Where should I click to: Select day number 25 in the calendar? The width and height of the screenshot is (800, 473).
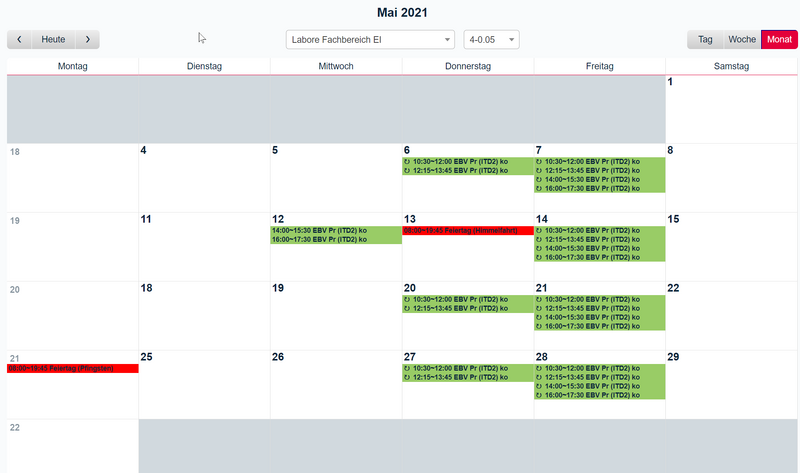click(146, 357)
